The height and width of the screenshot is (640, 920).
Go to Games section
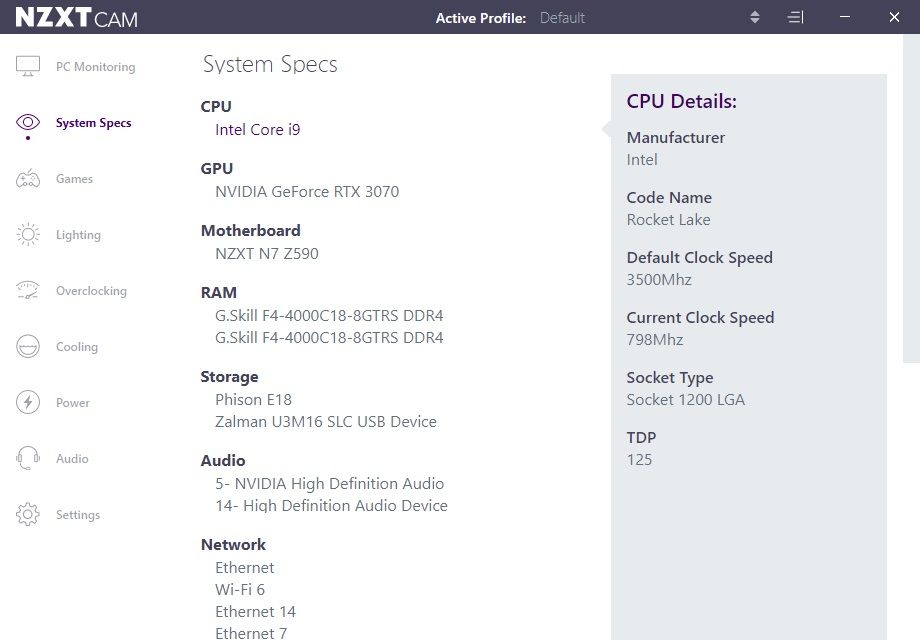(75, 179)
